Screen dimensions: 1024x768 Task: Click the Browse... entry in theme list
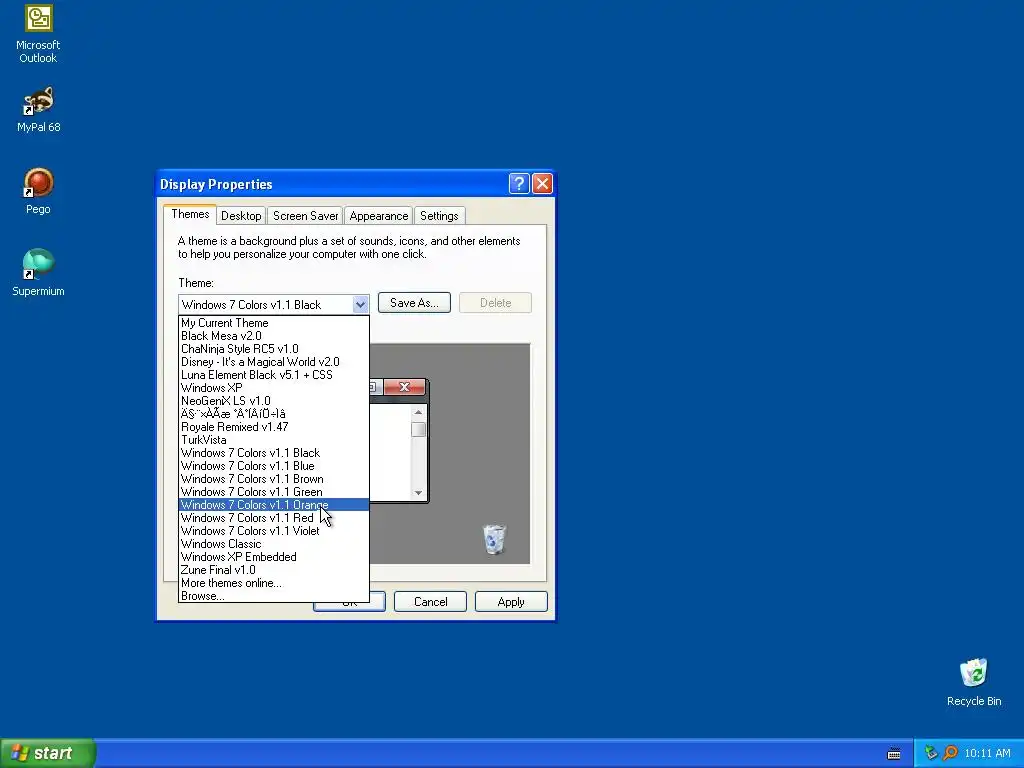(x=274, y=596)
